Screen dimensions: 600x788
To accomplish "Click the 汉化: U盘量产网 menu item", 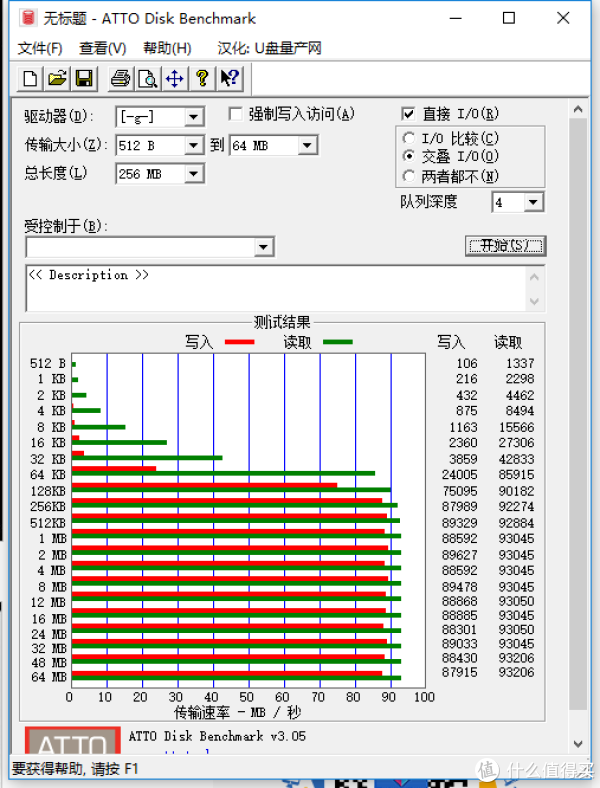I will point(269,48).
